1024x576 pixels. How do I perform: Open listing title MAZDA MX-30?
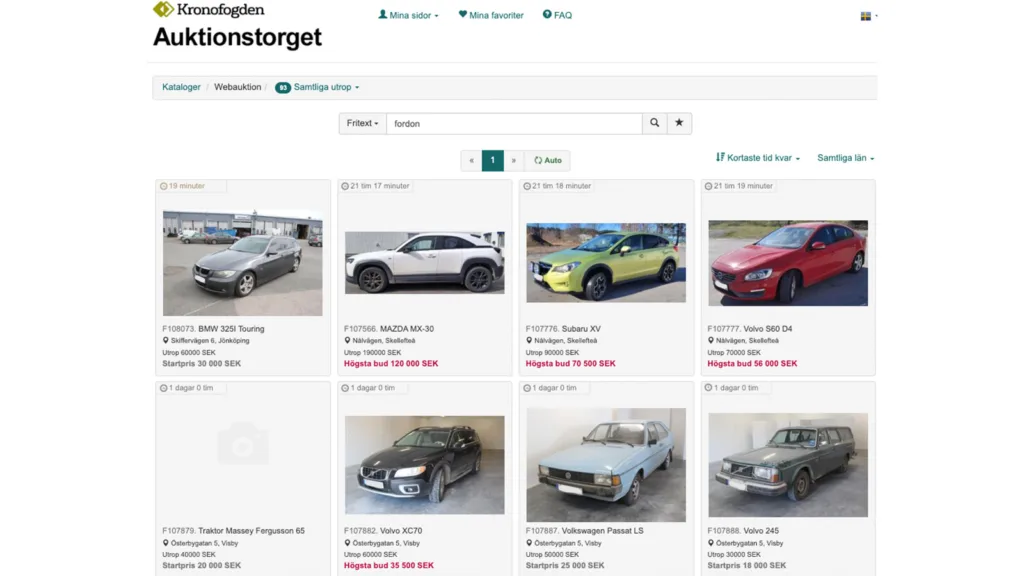click(407, 328)
